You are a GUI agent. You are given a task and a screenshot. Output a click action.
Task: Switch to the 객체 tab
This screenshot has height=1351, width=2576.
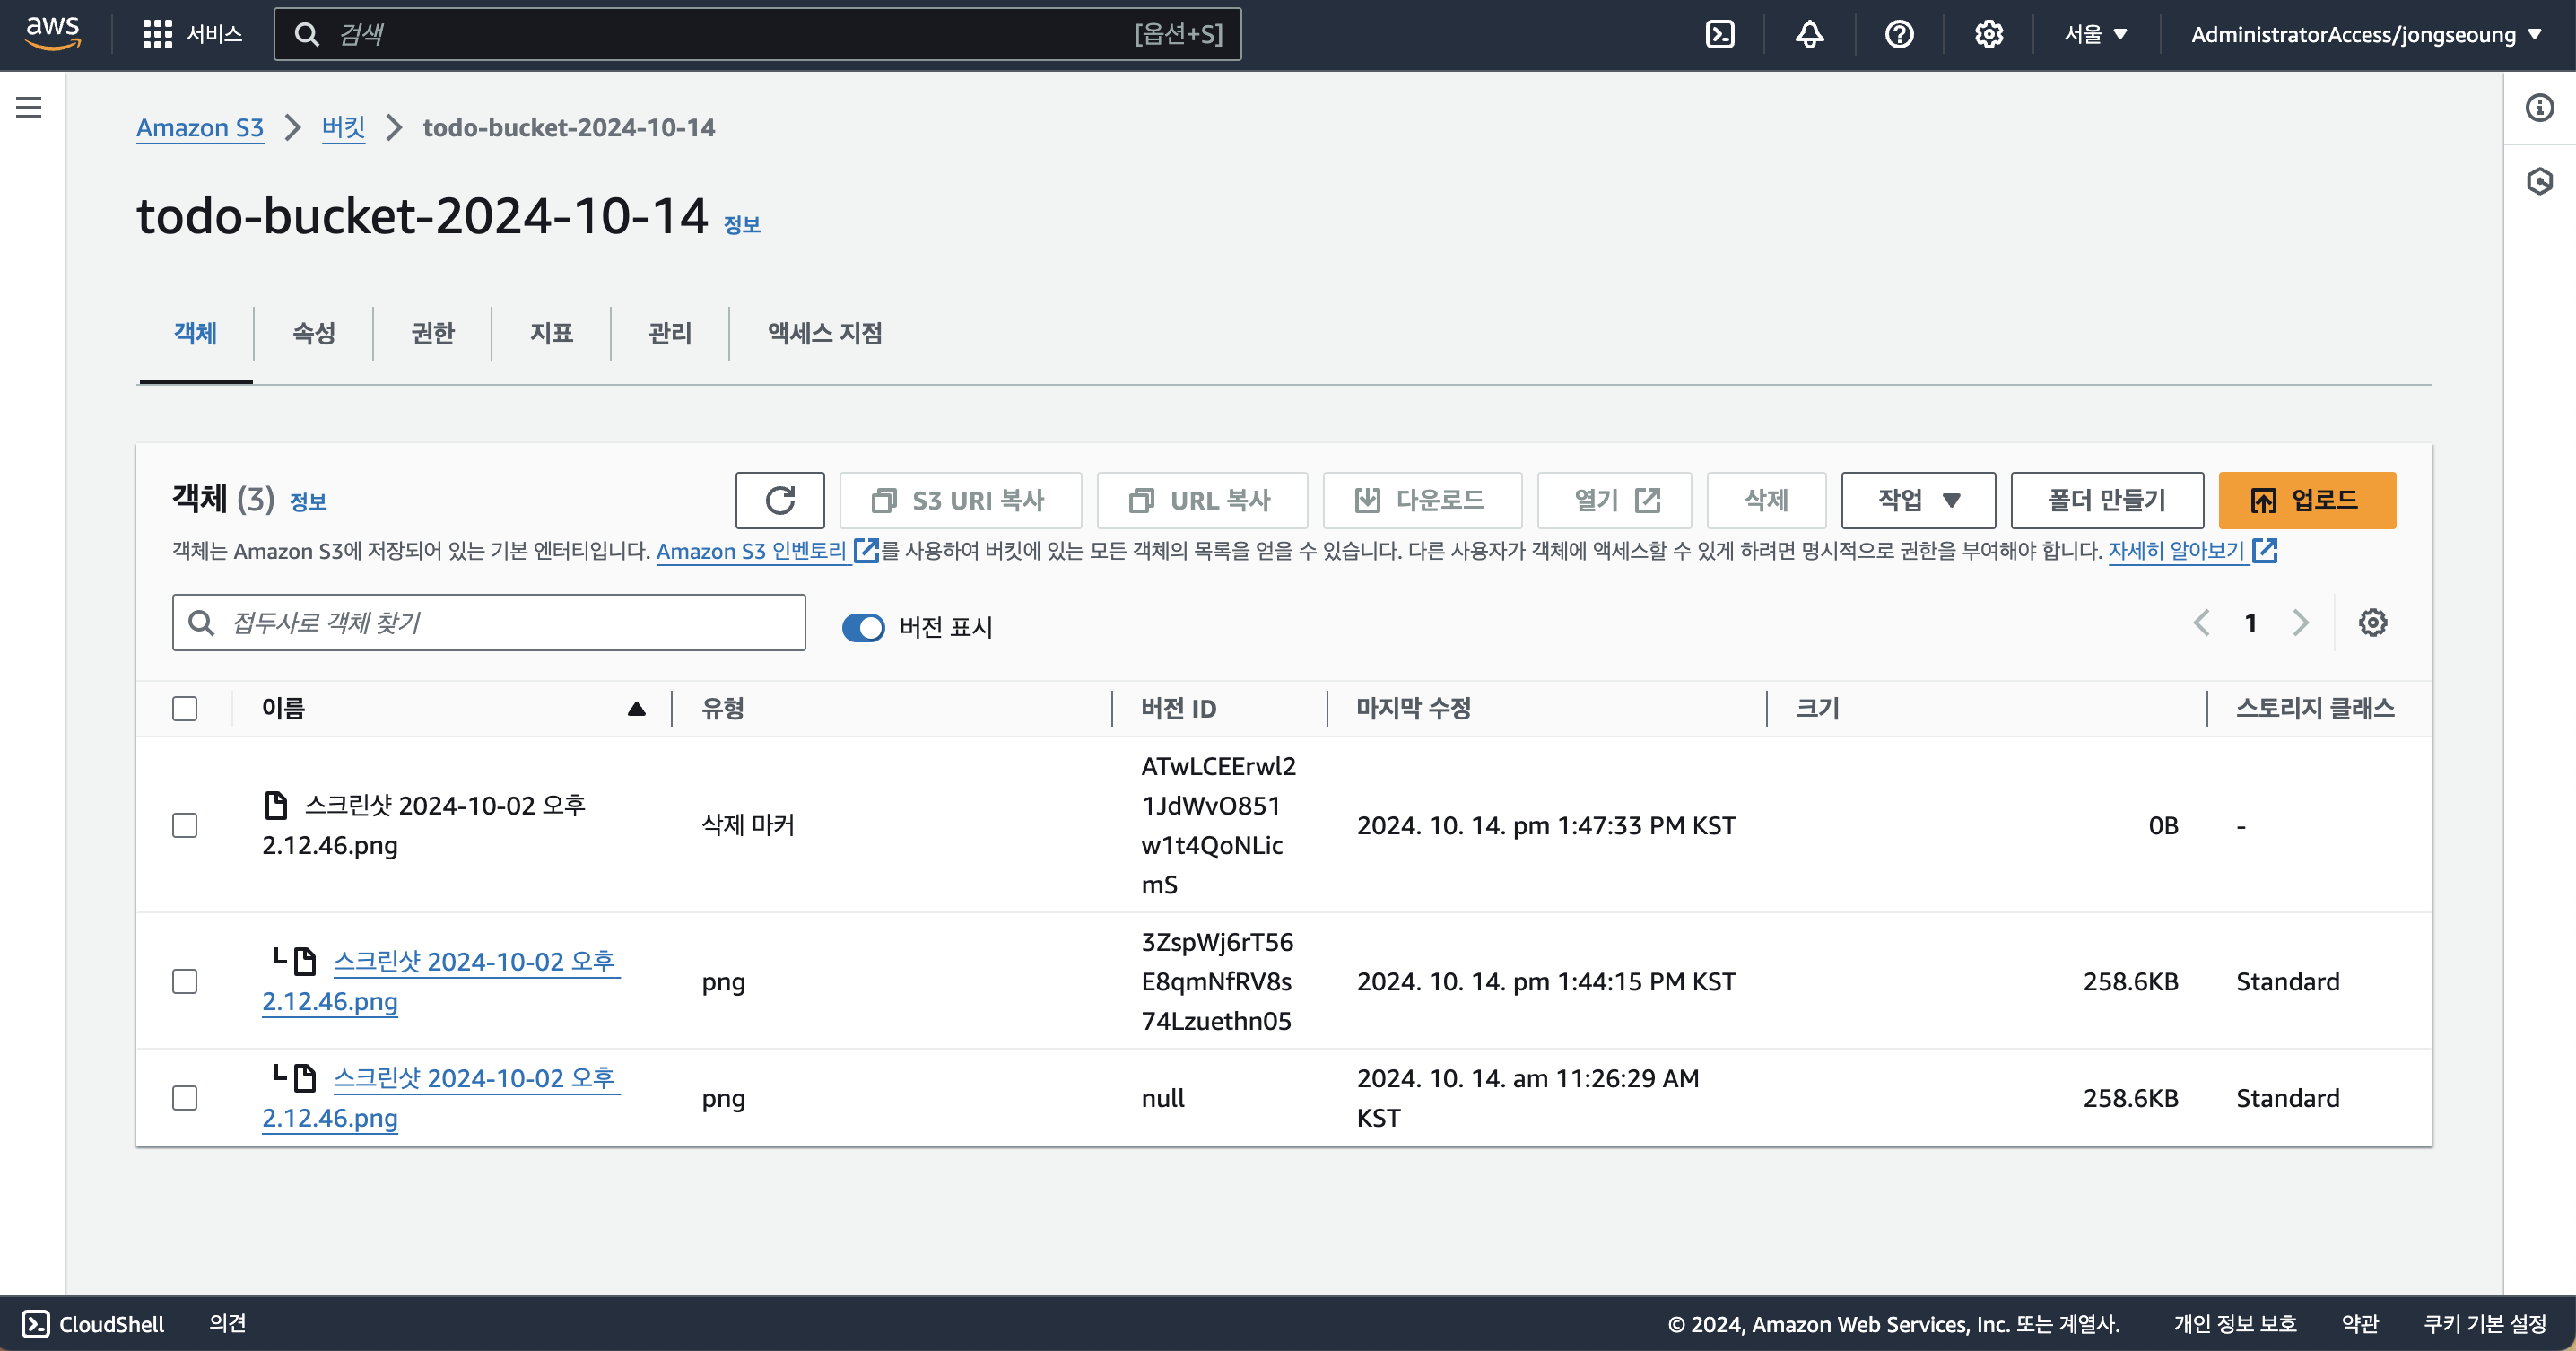tap(195, 333)
